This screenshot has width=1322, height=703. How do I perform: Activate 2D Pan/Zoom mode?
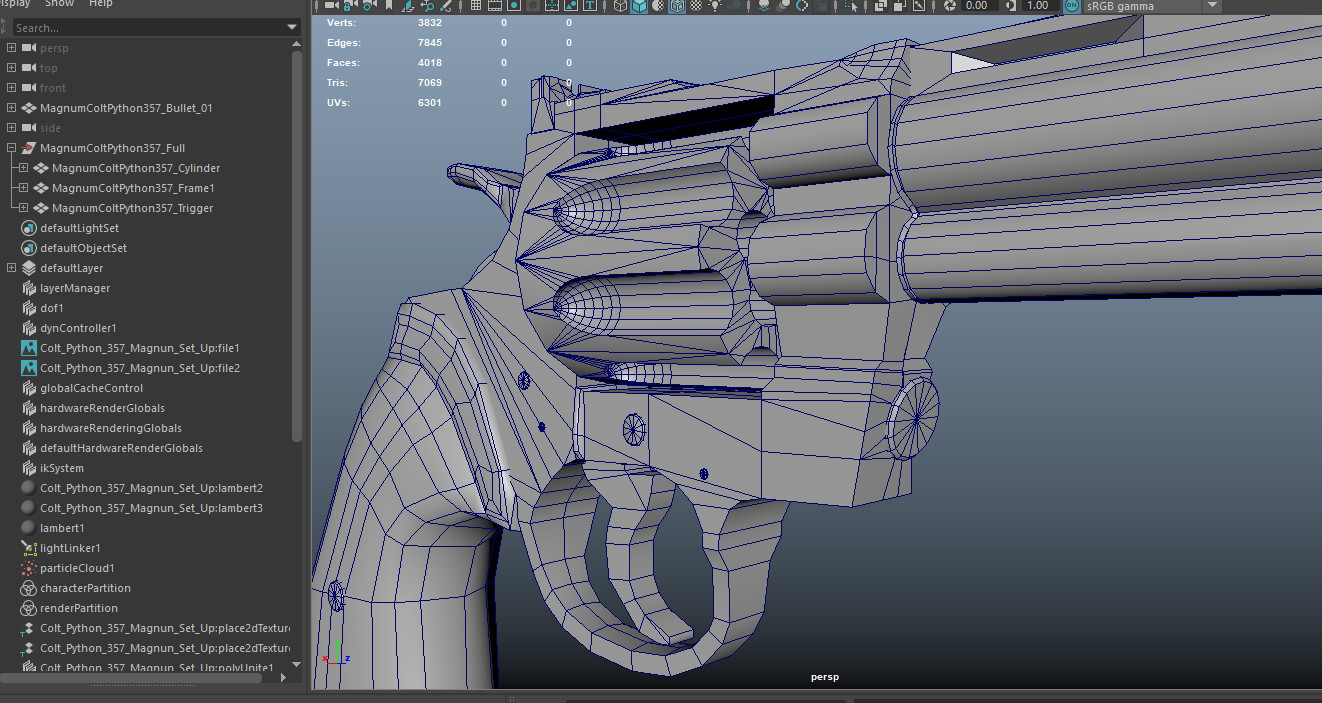[428, 5]
